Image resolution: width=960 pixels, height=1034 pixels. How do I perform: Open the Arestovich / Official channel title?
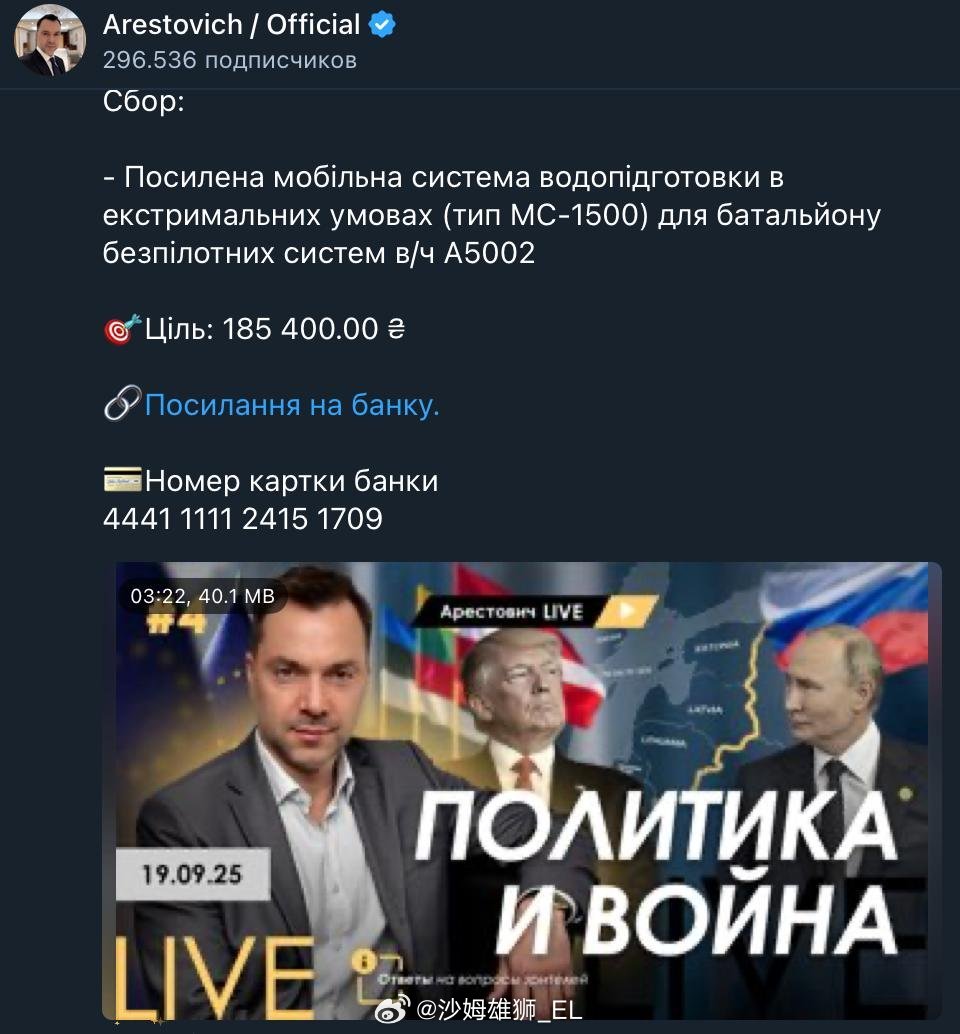pyautogui.click(x=231, y=25)
